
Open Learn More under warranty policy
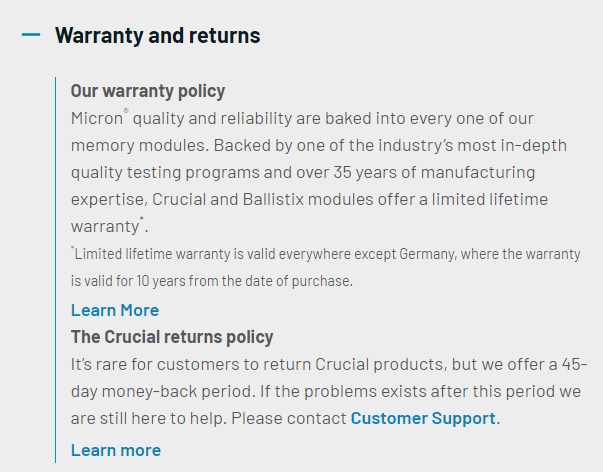click(x=114, y=310)
